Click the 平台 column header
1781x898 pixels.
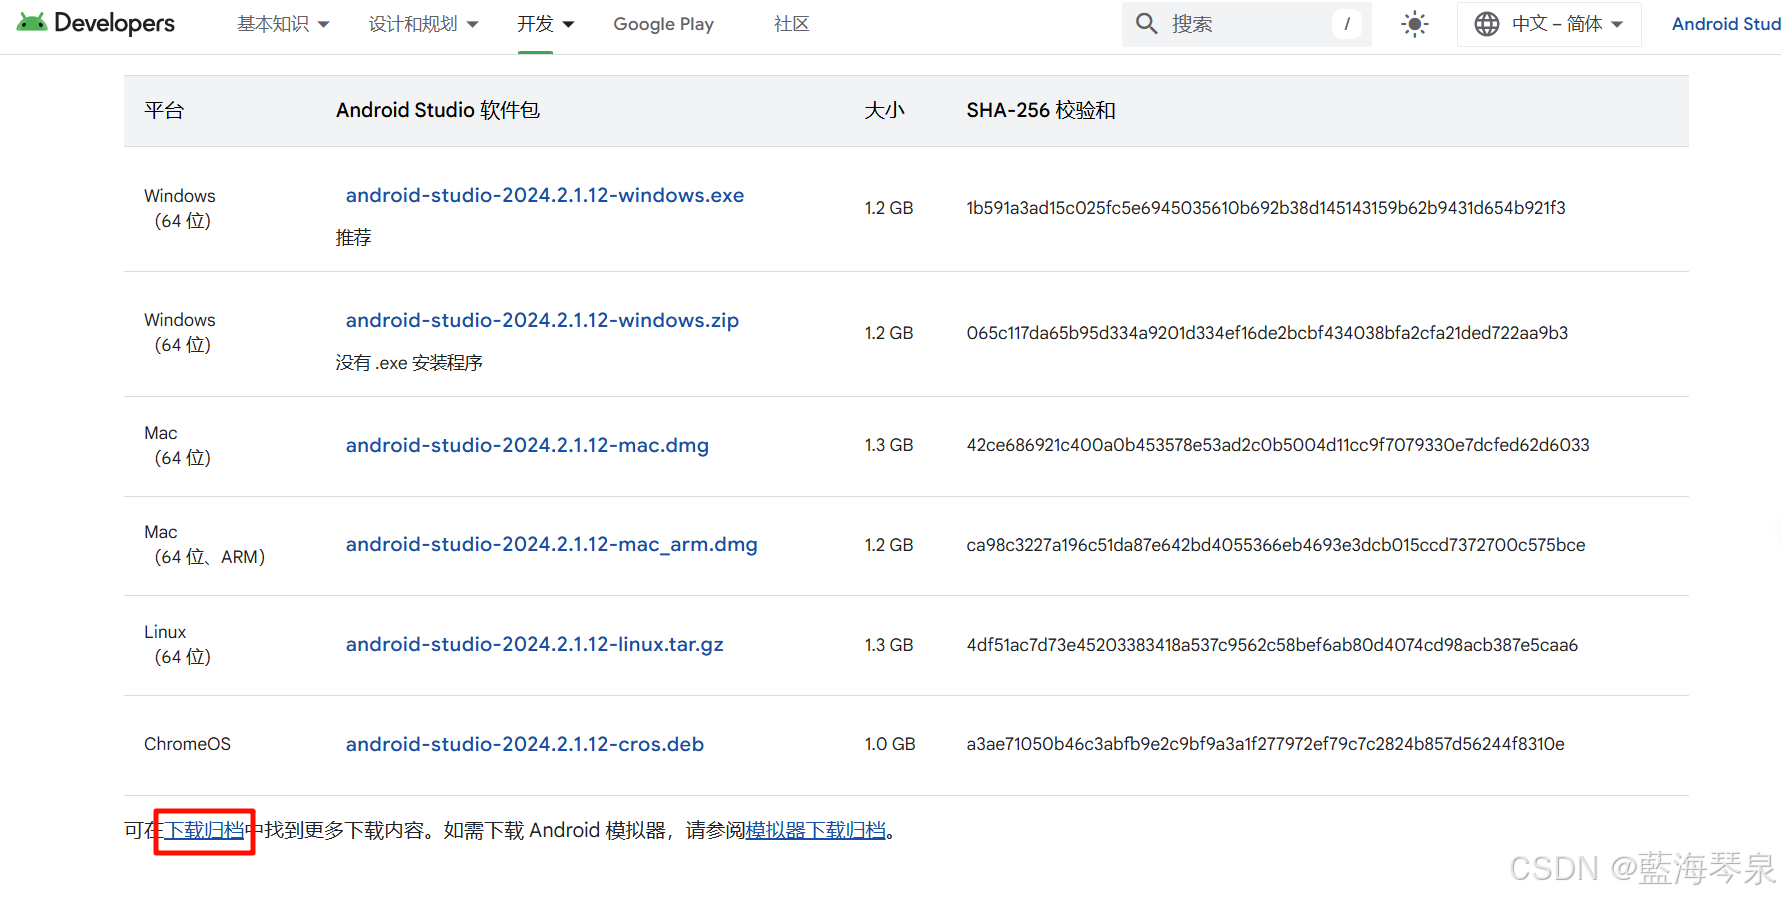coord(164,110)
